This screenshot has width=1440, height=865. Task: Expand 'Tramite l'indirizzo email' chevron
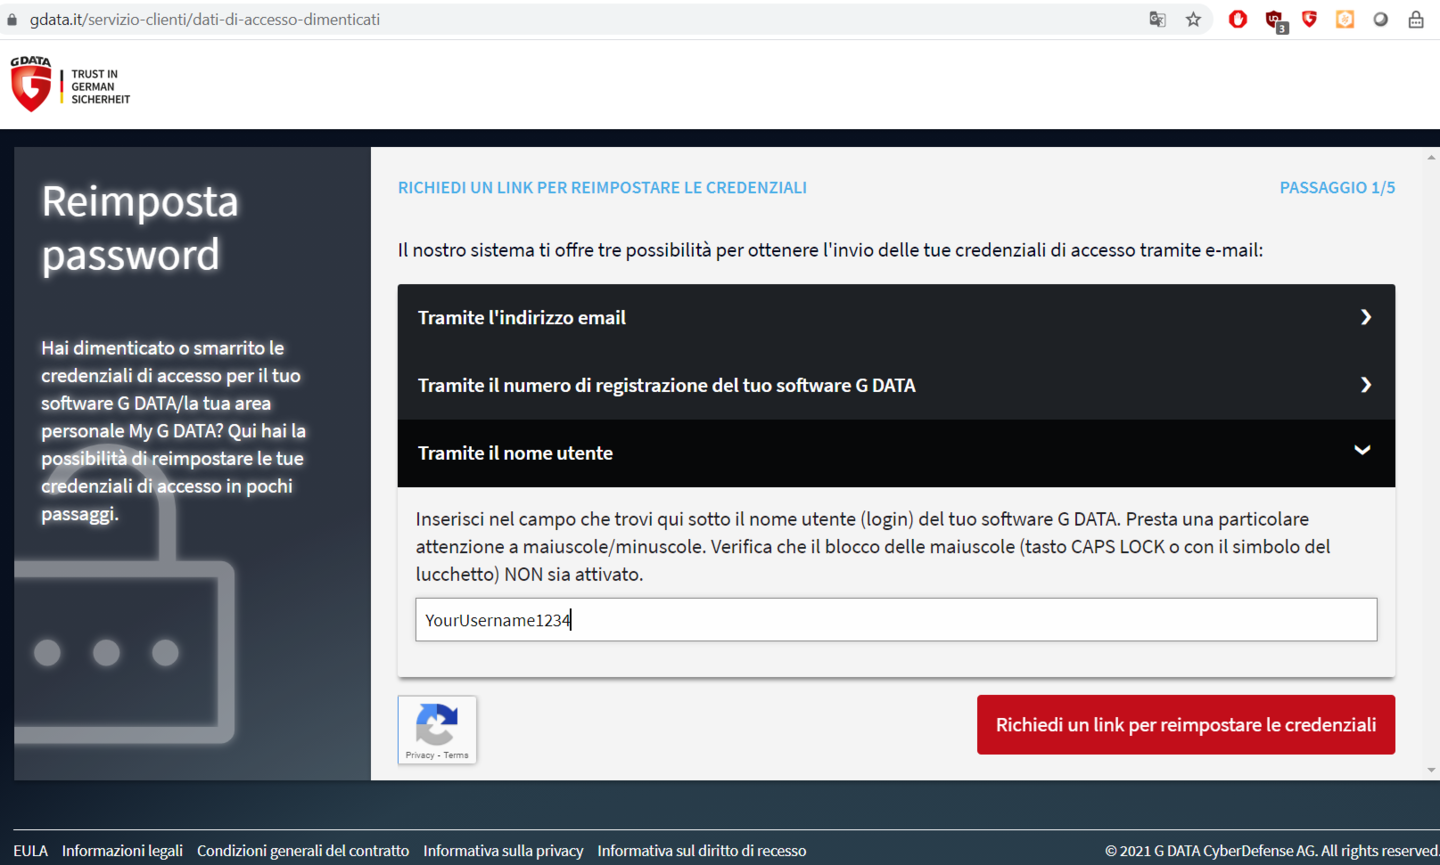click(1366, 317)
